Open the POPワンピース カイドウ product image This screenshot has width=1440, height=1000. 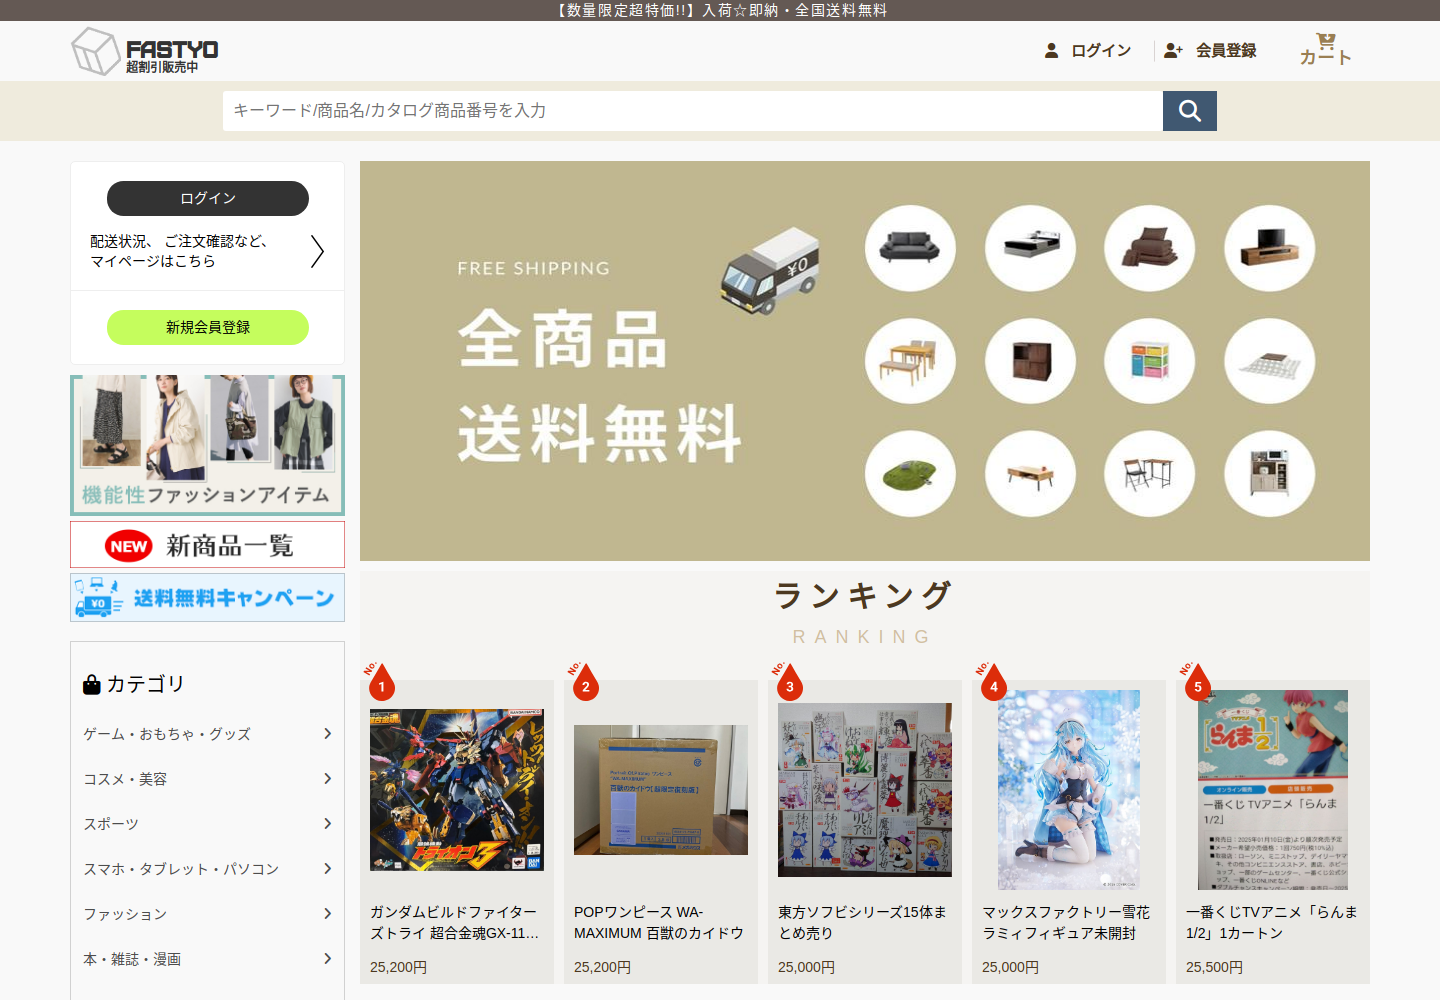point(661,790)
